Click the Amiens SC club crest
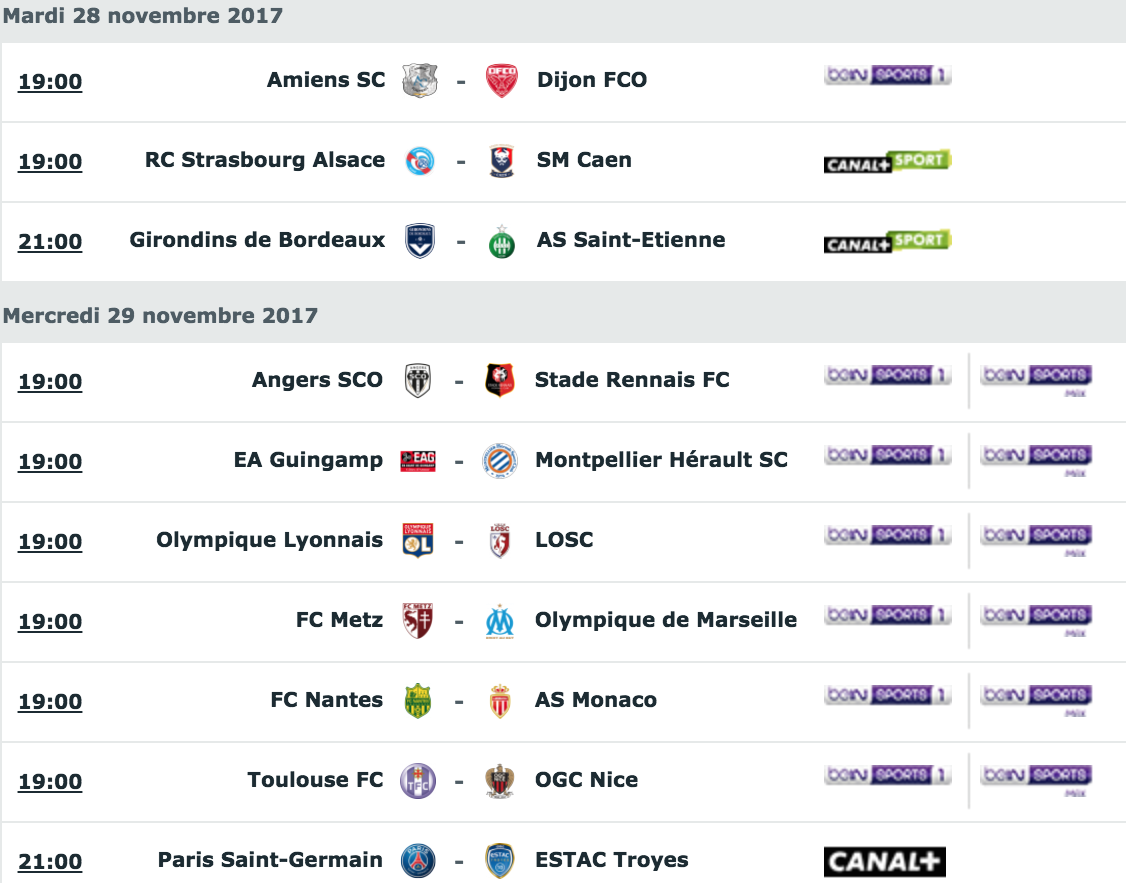The width and height of the screenshot is (1126, 883). pyautogui.click(x=419, y=80)
